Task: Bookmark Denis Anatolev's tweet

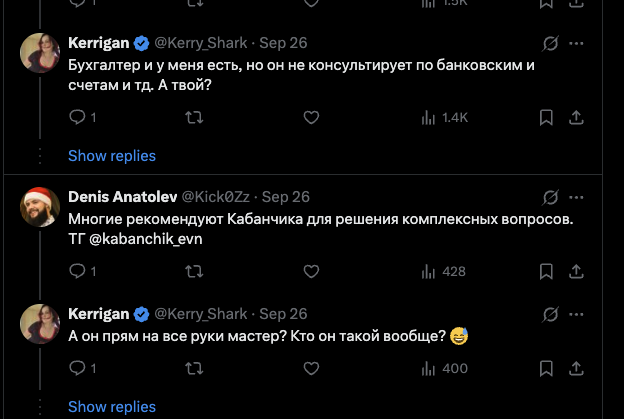Action: (x=546, y=271)
